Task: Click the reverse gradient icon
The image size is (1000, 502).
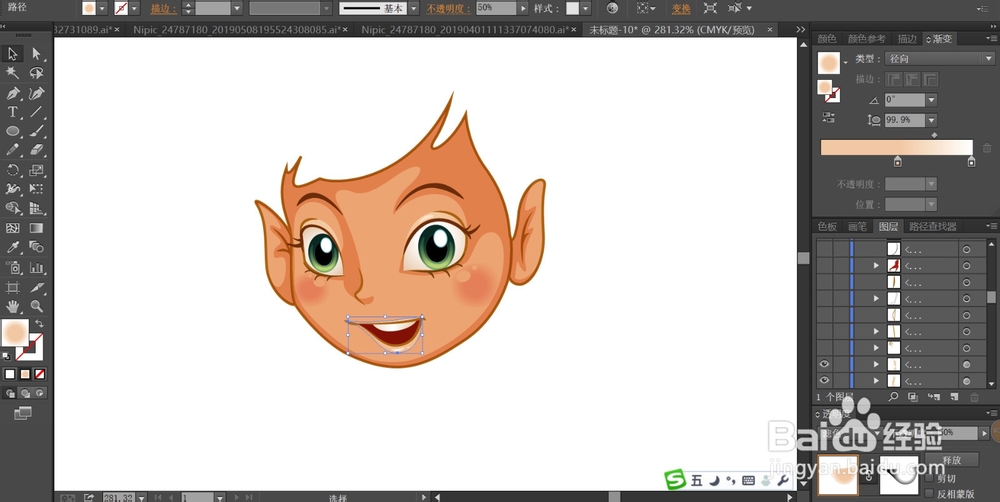Action: 828,117
